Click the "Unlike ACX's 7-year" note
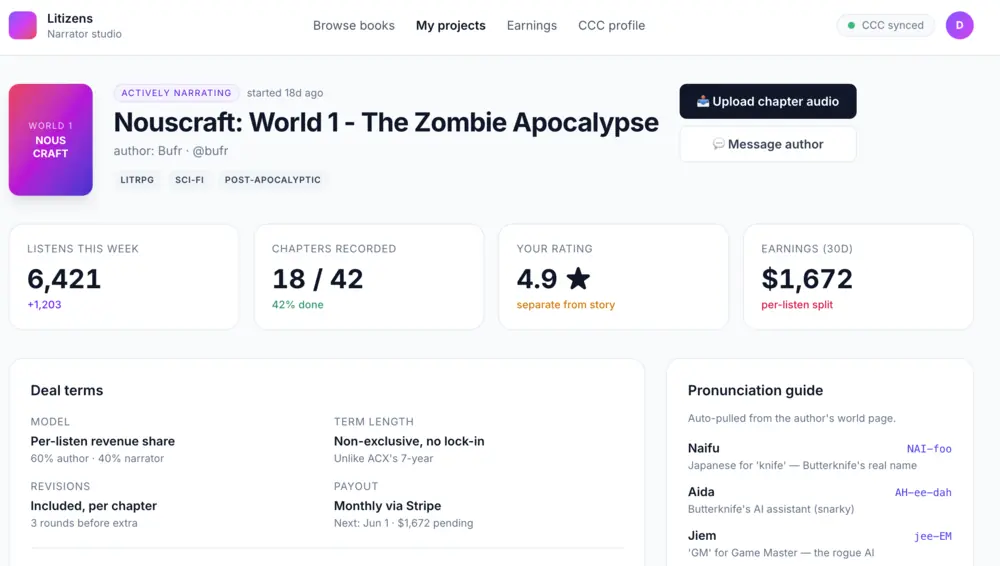The image size is (1000, 566). coord(383,458)
